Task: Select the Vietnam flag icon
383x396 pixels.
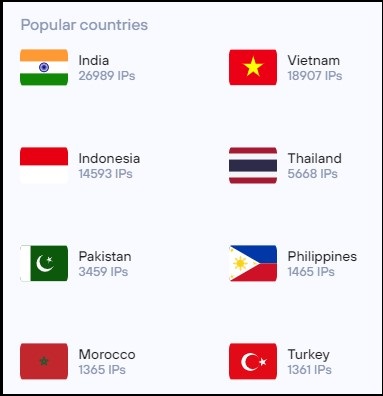Action: coord(253,67)
